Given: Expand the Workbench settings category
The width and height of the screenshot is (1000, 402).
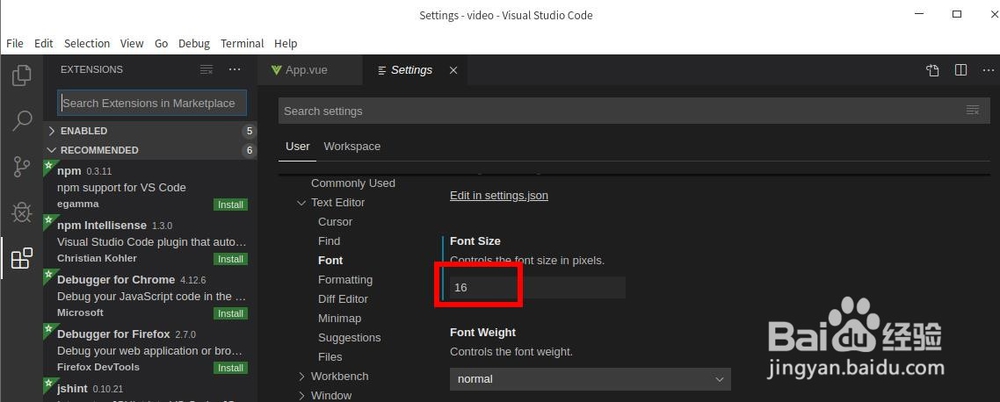Looking at the screenshot, I should (302, 376).
